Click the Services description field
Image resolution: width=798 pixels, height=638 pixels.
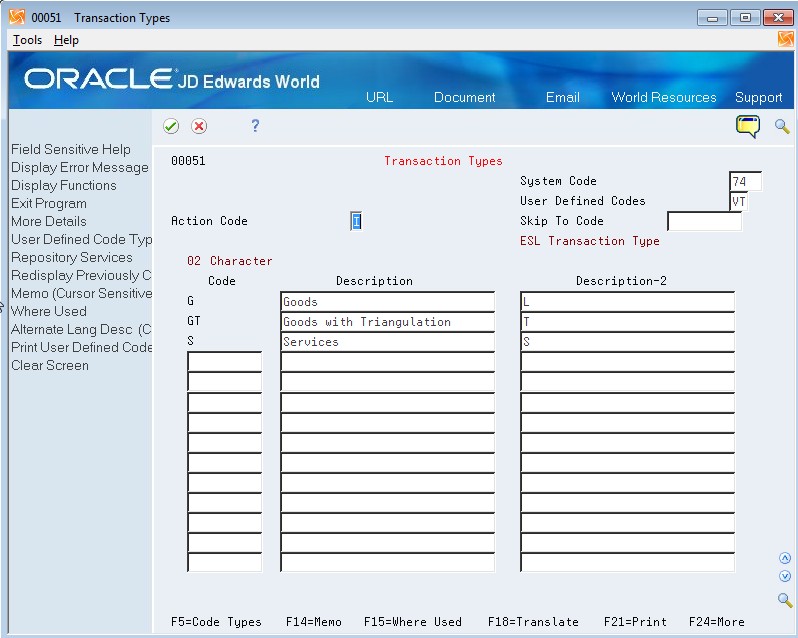[387, 342]
